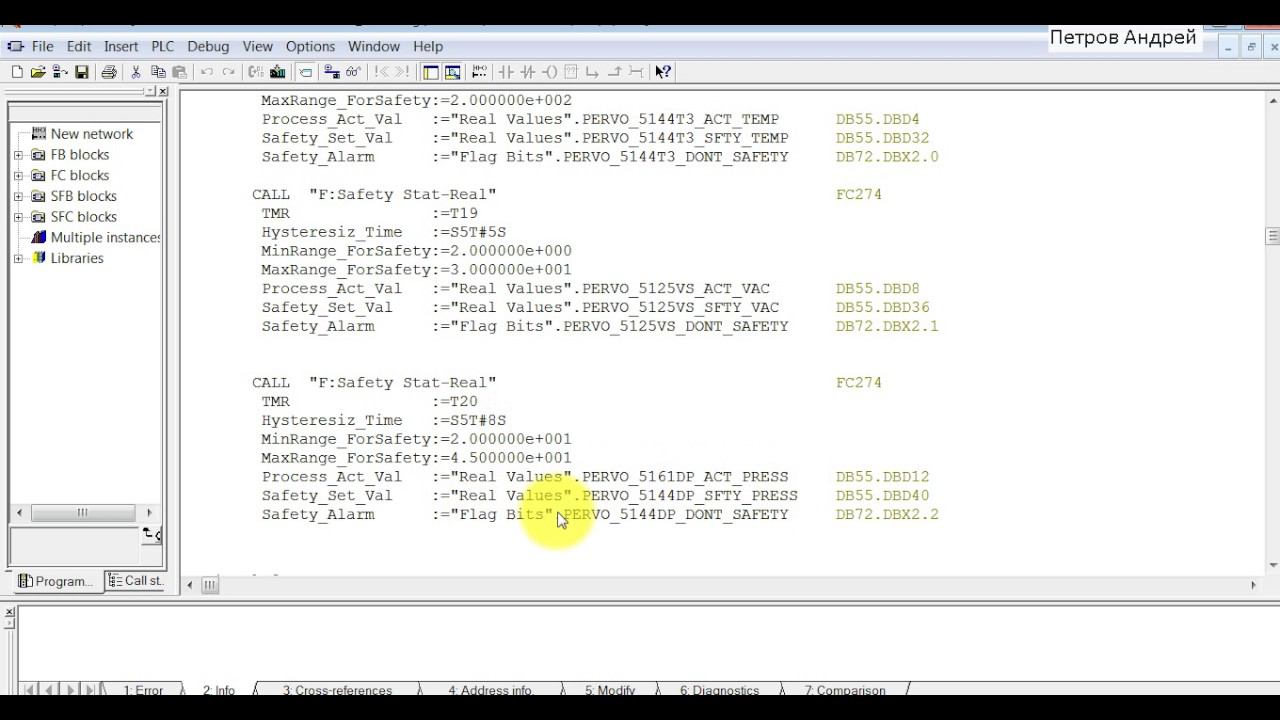
Task: Expand the SFC blocks tree node
Action: coord(18,217)
